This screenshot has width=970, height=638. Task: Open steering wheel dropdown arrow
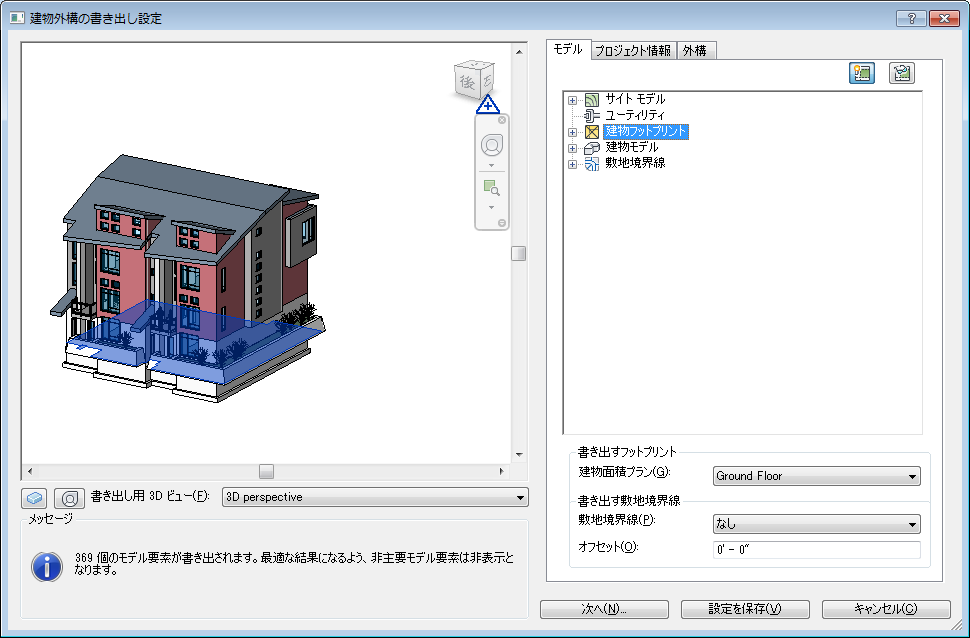tap(492, 165)
